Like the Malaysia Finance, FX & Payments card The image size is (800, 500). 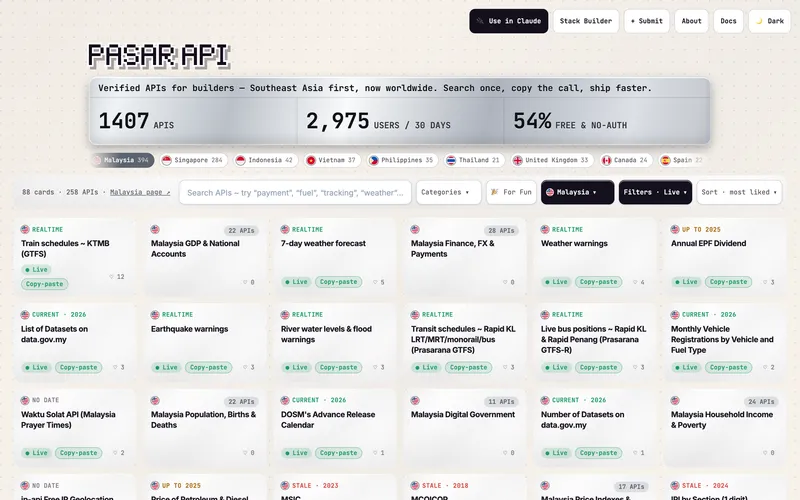tap(509, 282)
